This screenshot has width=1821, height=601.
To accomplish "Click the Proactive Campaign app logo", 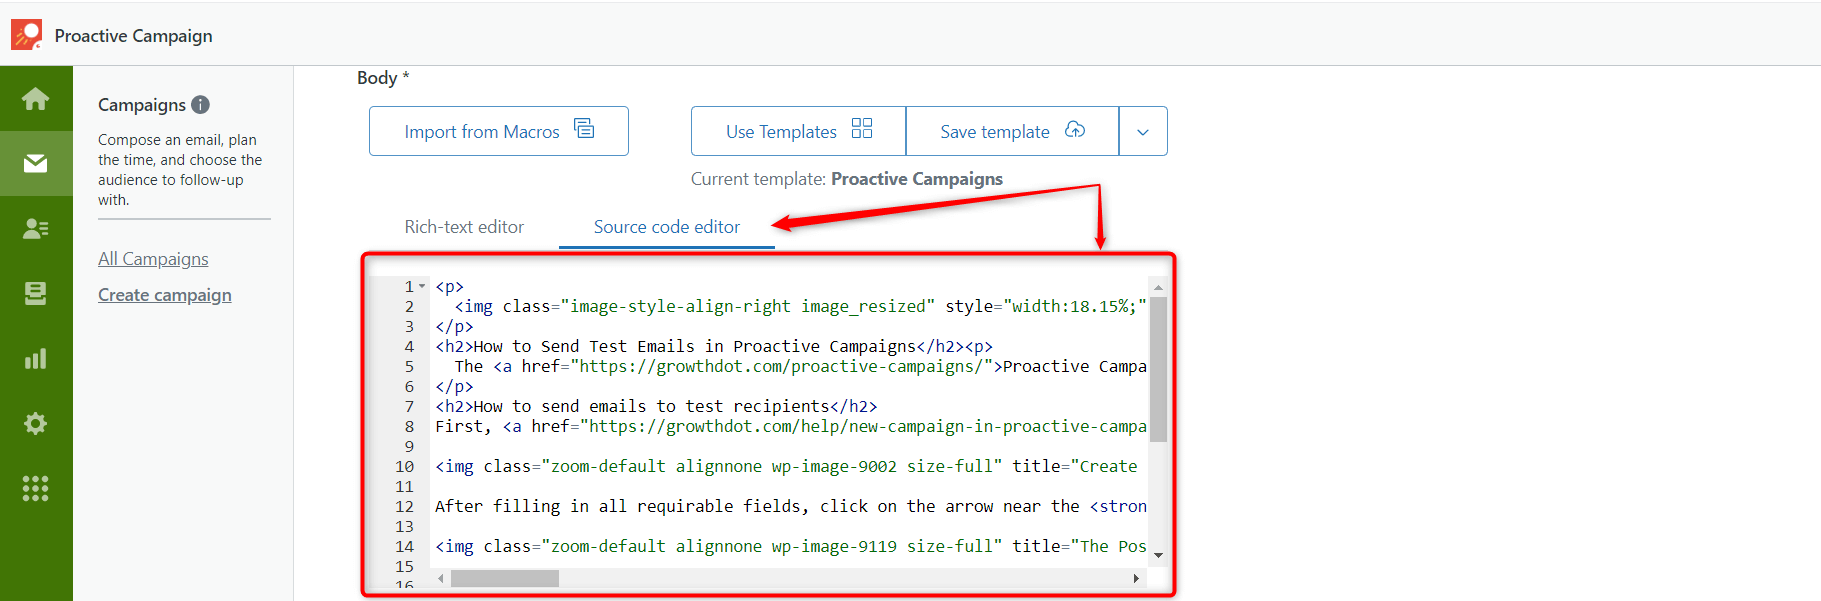I will click(26, 35).
